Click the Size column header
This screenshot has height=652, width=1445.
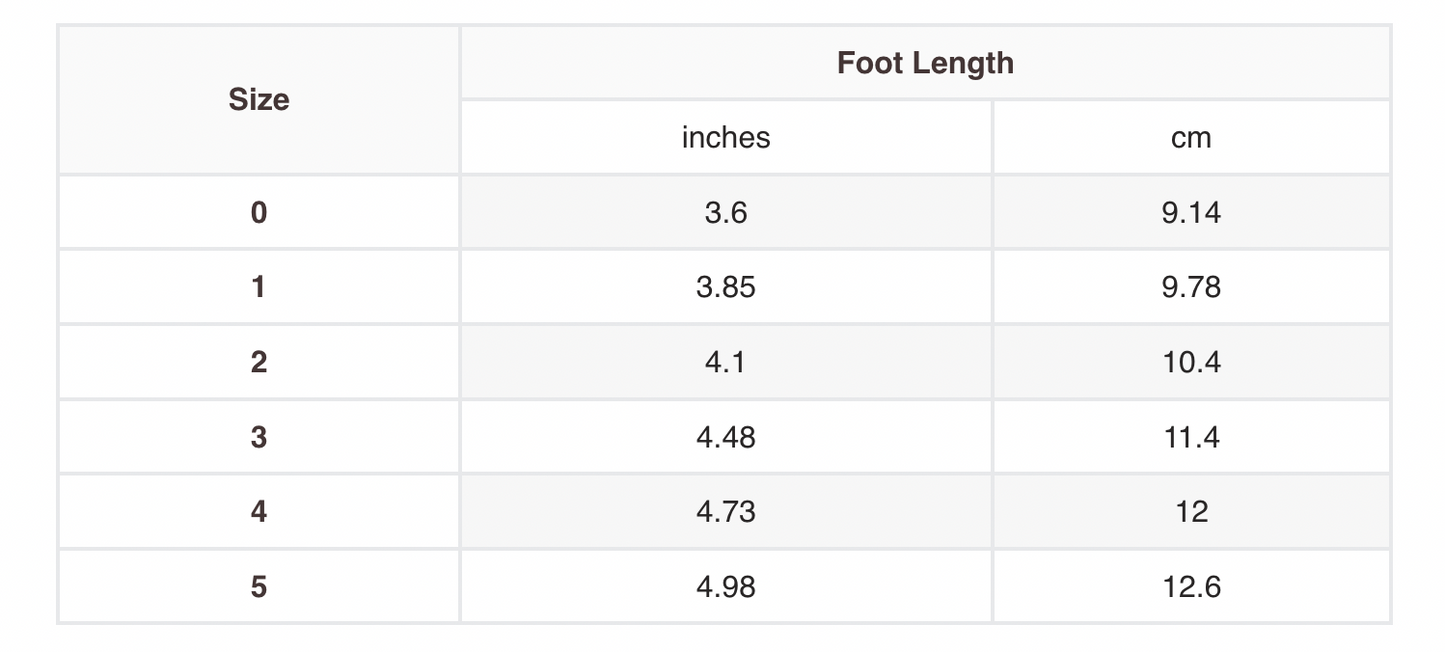pyautogui.click(x=259, y=100)
